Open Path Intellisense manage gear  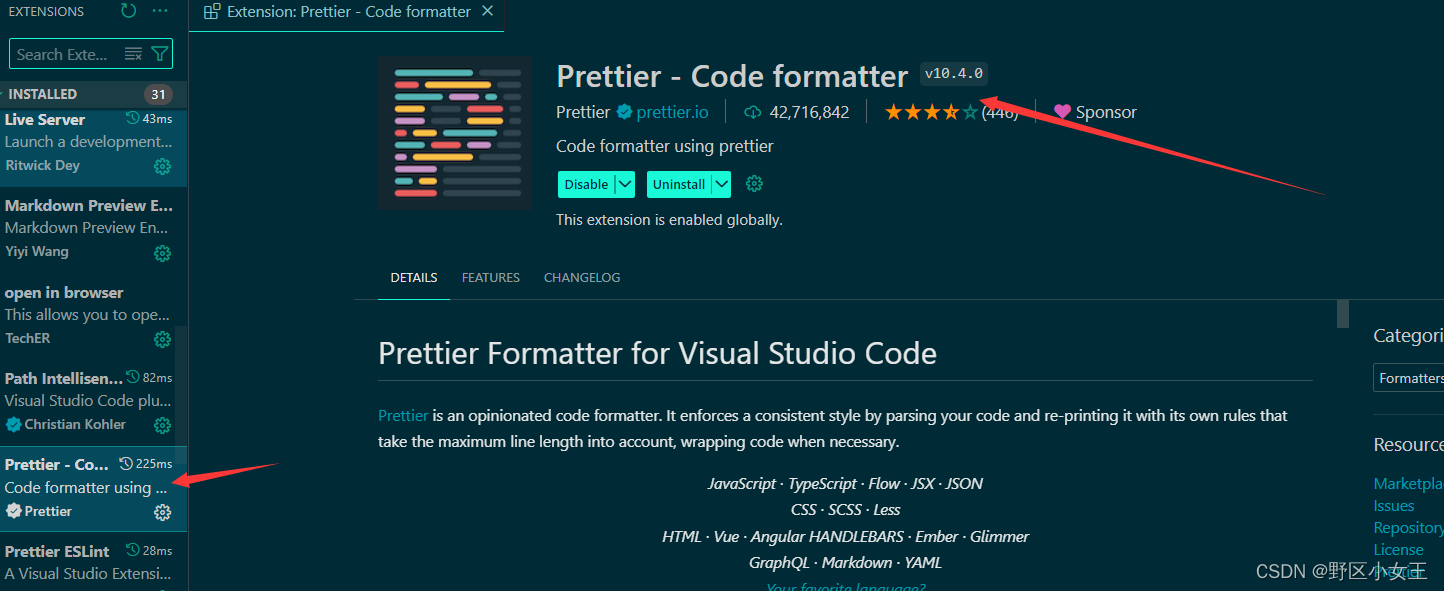[162, 426]
